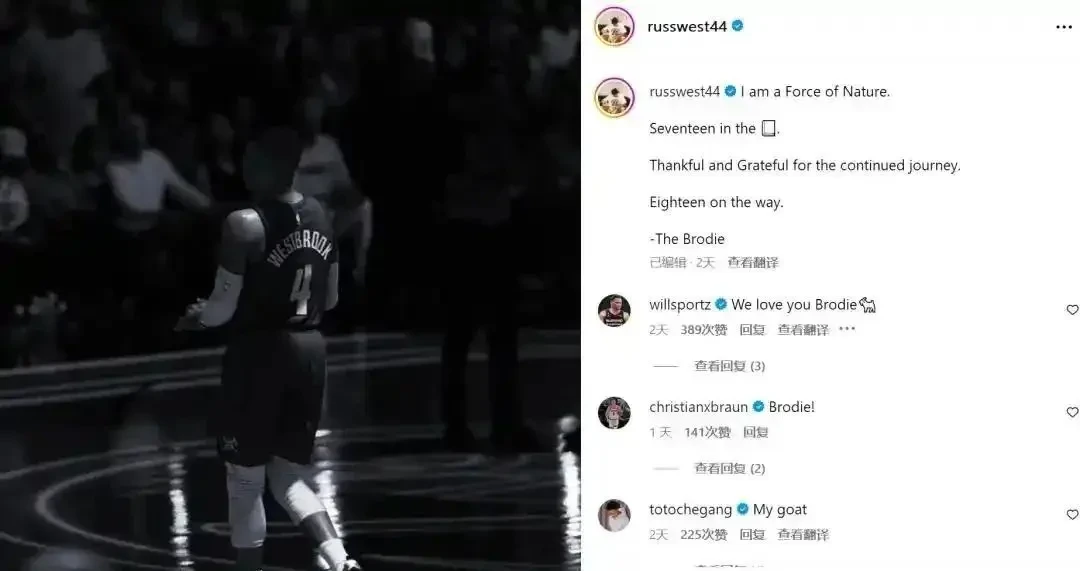This screenshot has width=1080, height=571.
Task: Open more options on willsportz comment
Action: pyautogui.click(x=847, y=329)
